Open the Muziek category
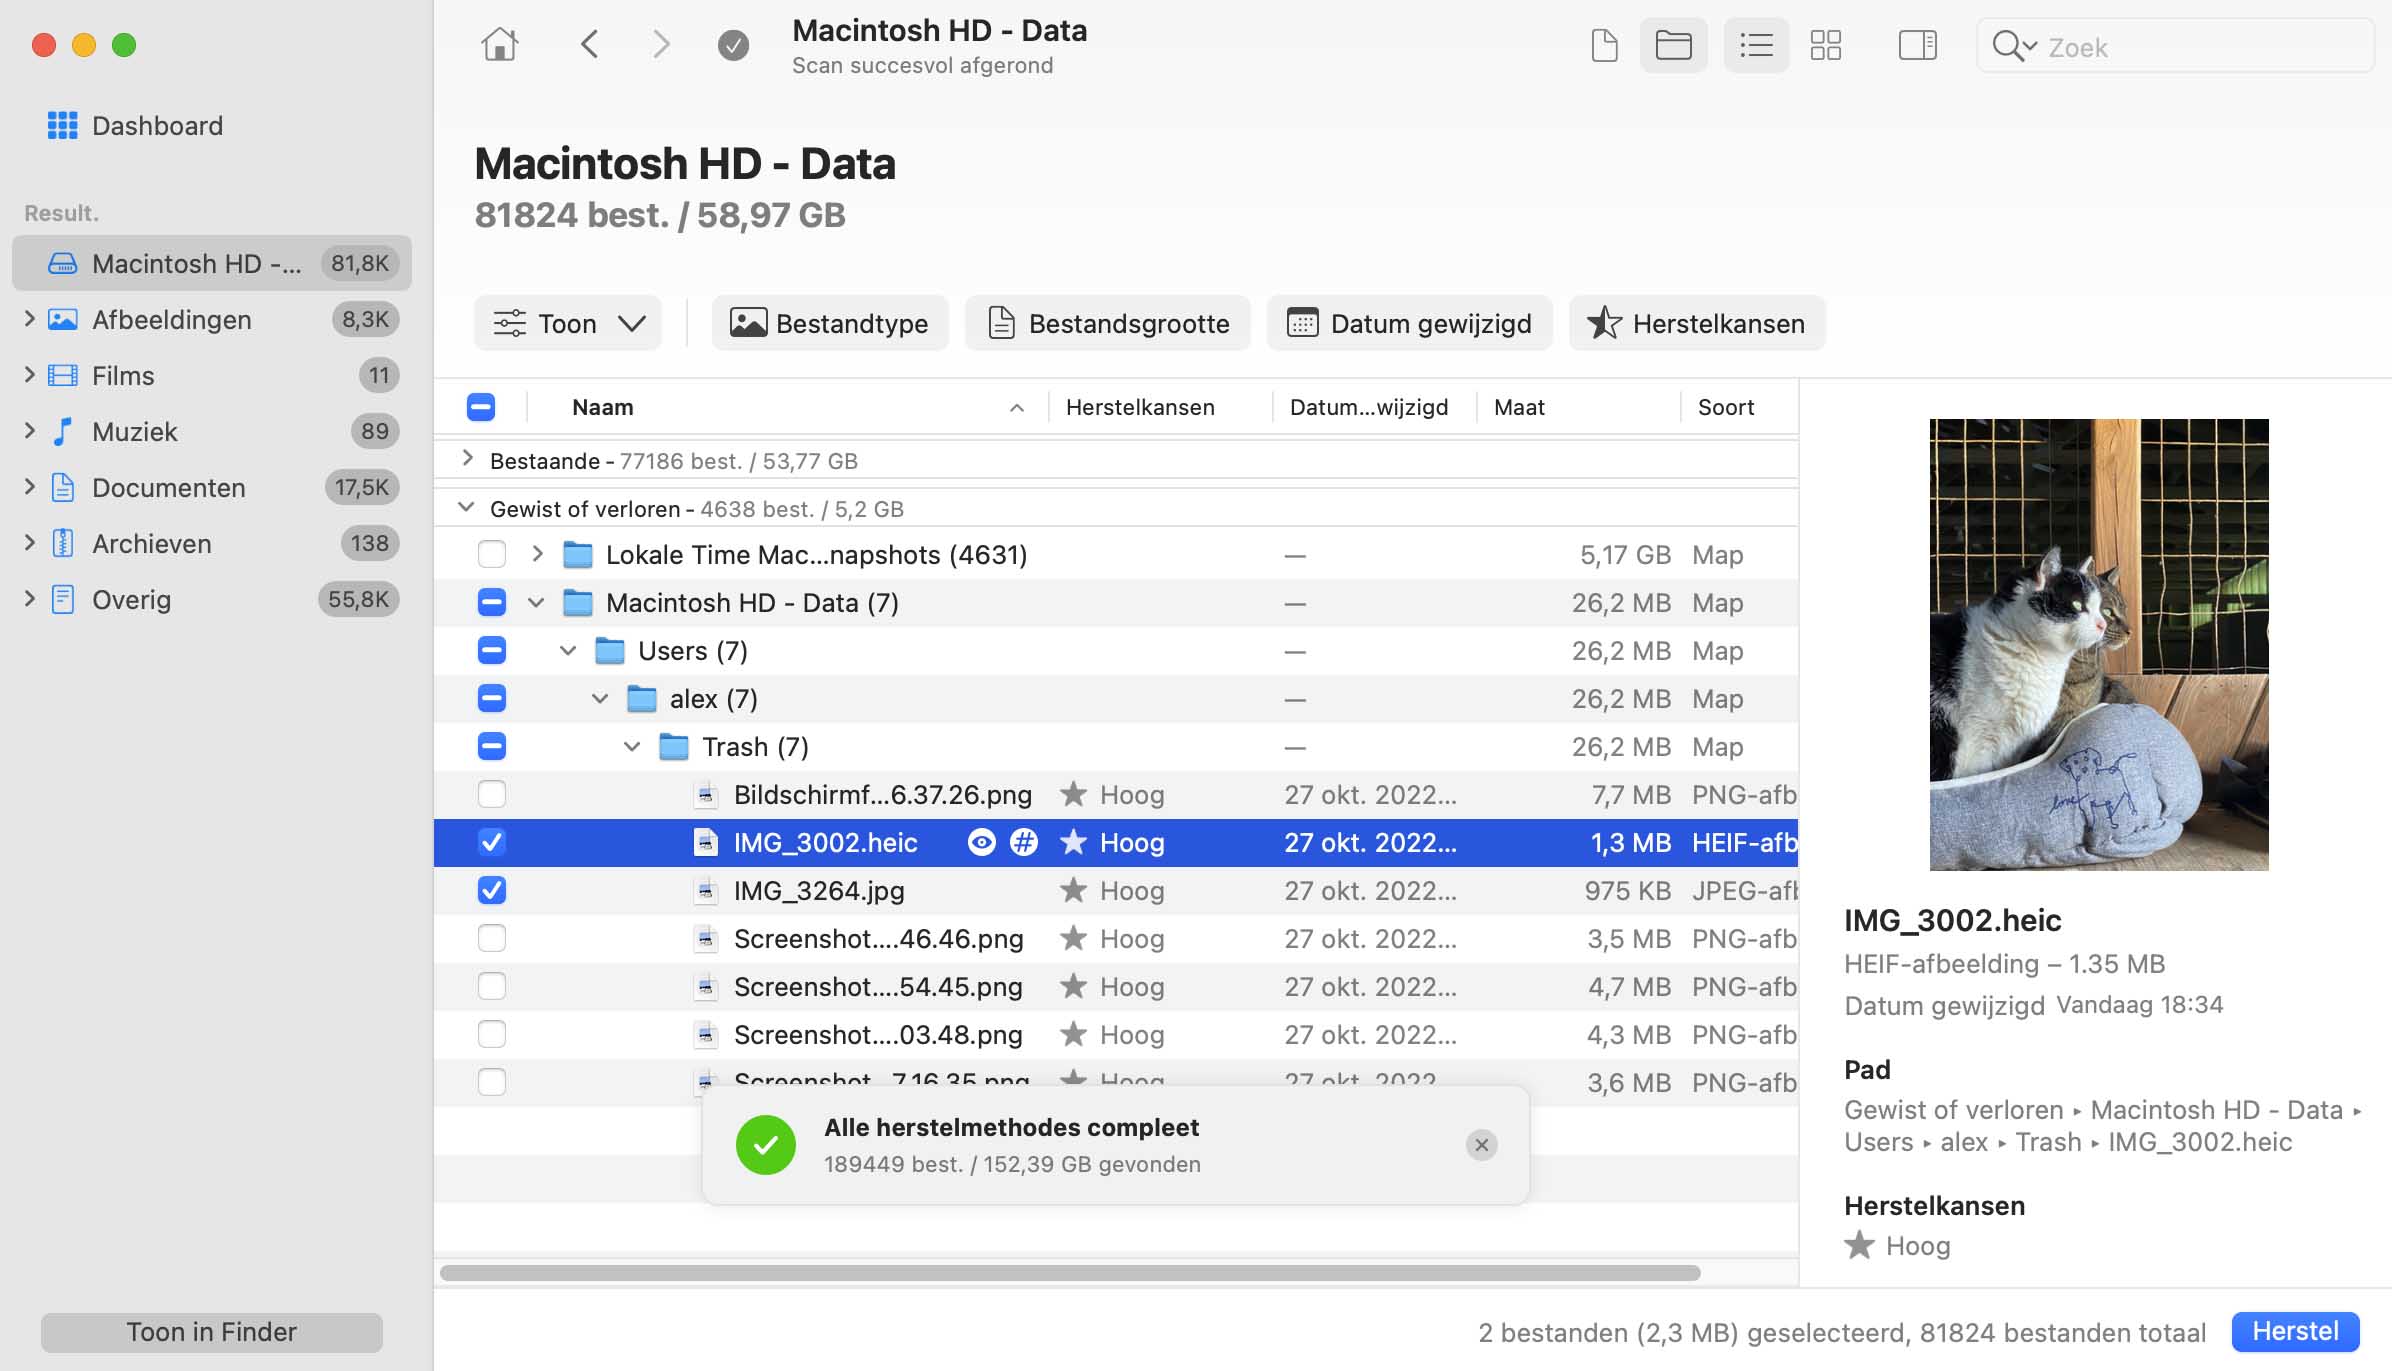The width and height of the screenshot is (2392, 1371). pos(212,431)
